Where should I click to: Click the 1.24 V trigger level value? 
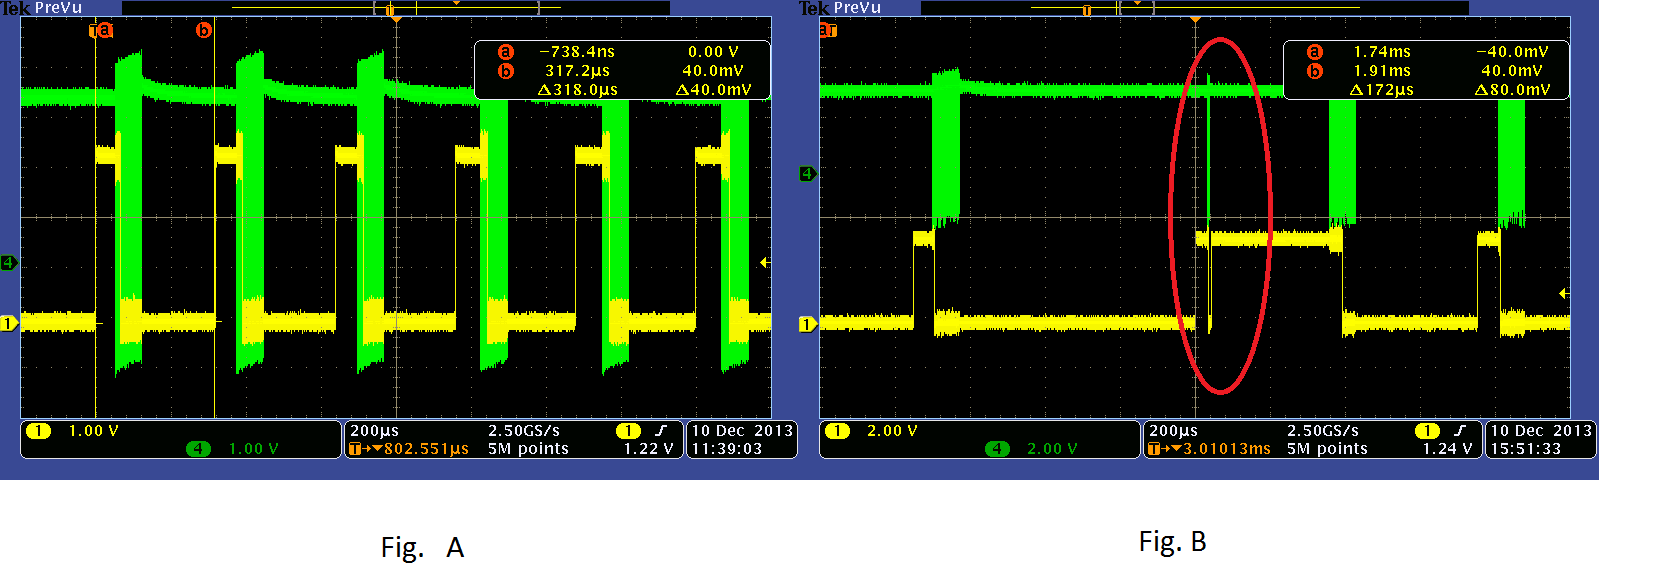pos(1447,449)
